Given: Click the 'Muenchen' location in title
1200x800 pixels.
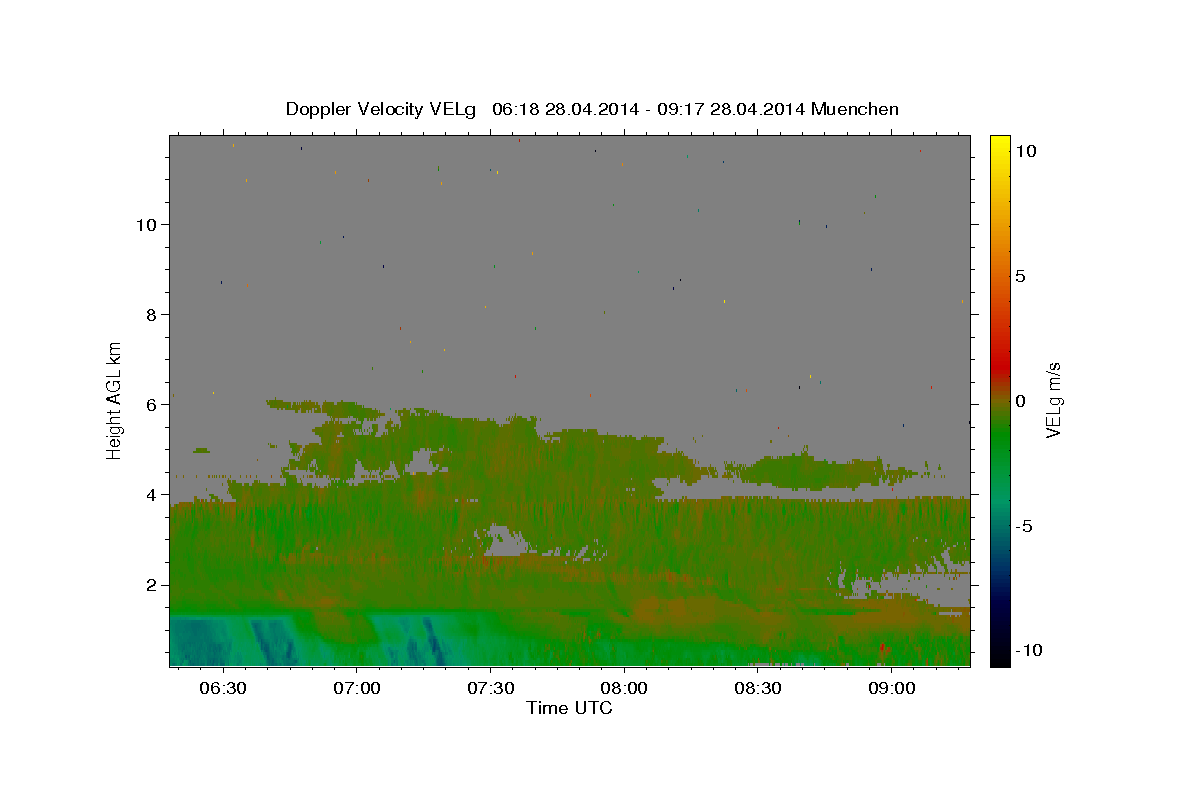Looking at the screenshot, I should coord(855,109).
